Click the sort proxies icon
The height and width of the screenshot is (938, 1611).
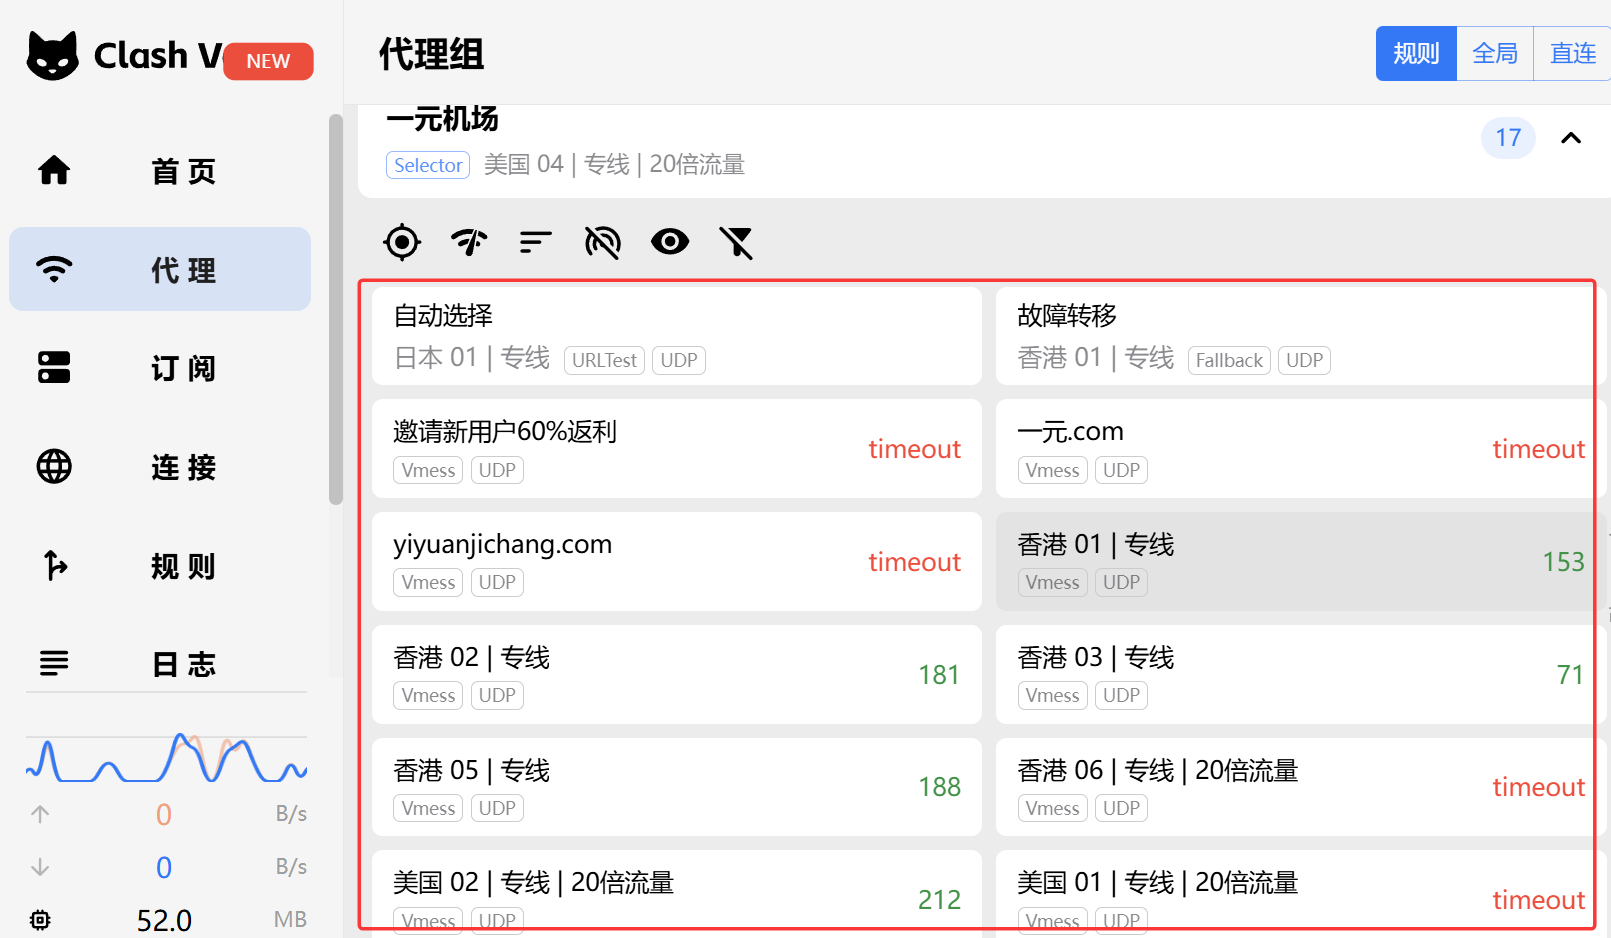pyautogui.click(x=536, y=242)
